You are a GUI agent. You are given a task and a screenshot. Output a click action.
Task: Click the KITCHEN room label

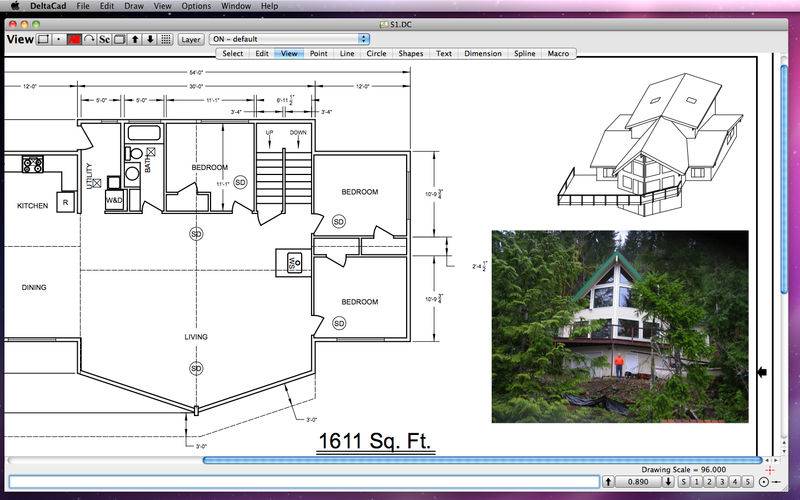click(33, 206)
